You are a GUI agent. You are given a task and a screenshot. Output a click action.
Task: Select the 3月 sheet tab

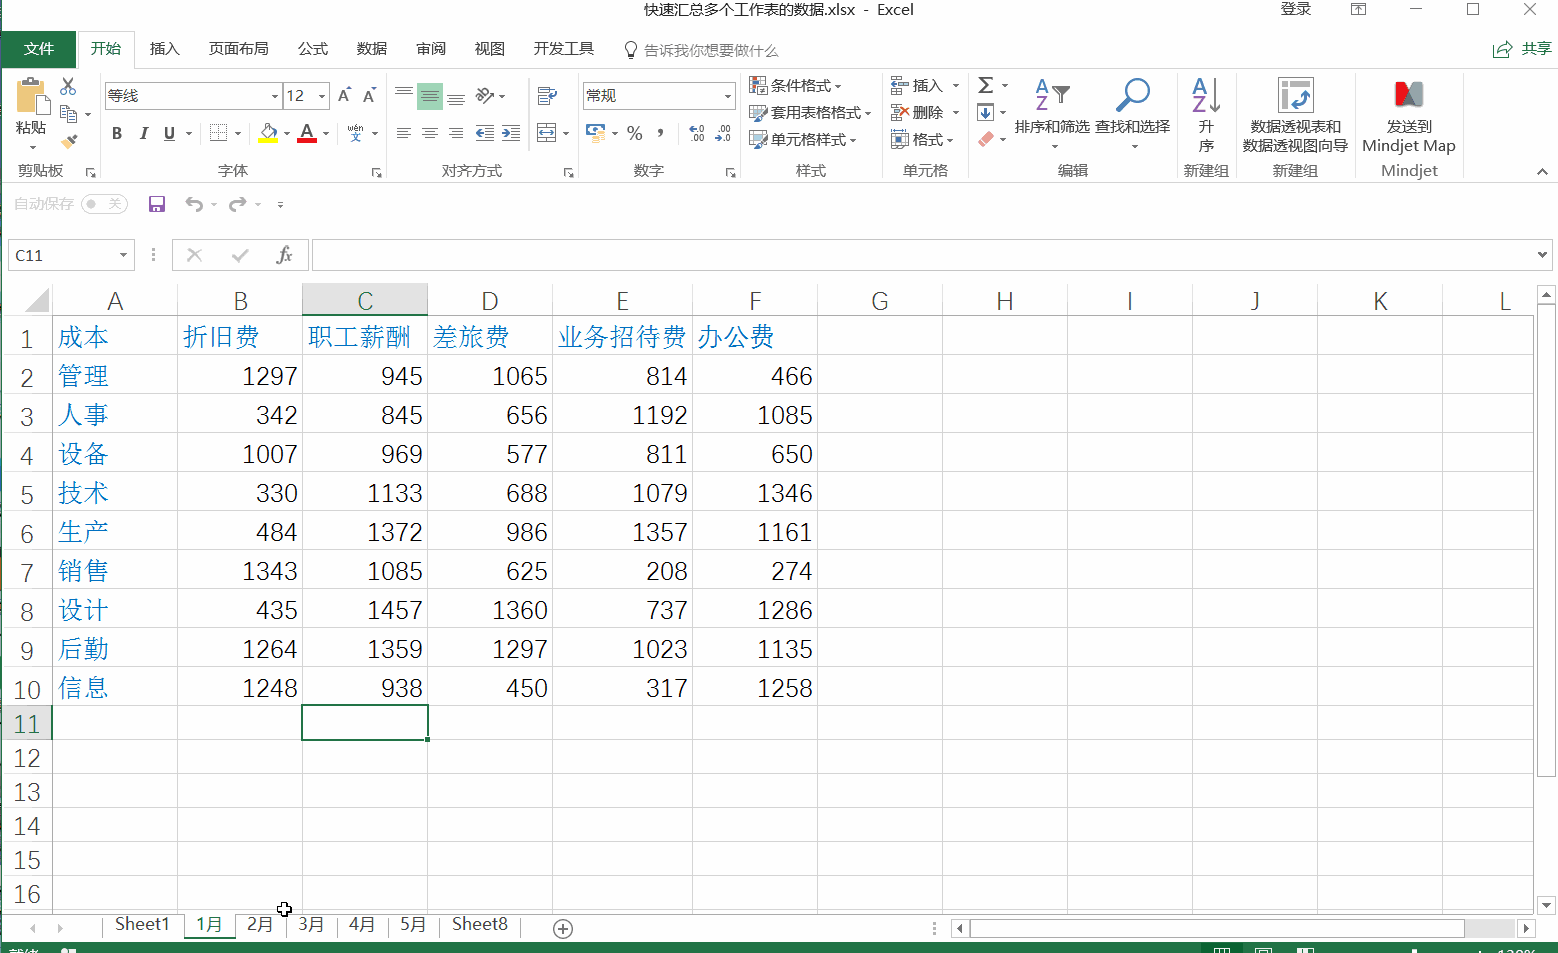pos(311,924)
